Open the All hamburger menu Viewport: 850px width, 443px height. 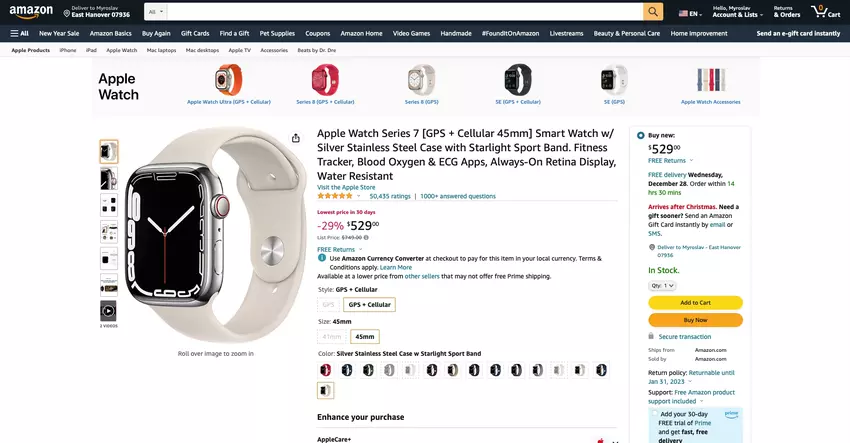point(19,33)
